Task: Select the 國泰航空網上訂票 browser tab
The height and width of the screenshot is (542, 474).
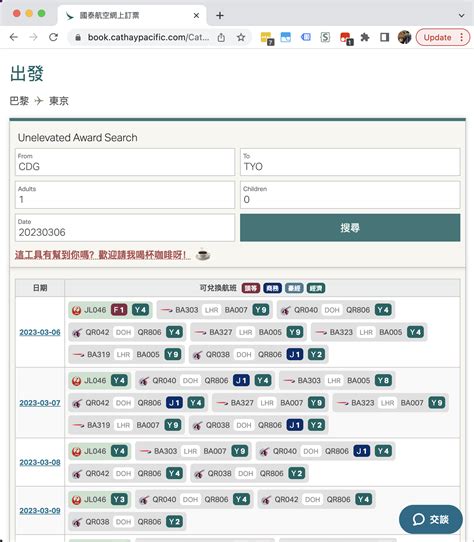Action: pos(131,16)
